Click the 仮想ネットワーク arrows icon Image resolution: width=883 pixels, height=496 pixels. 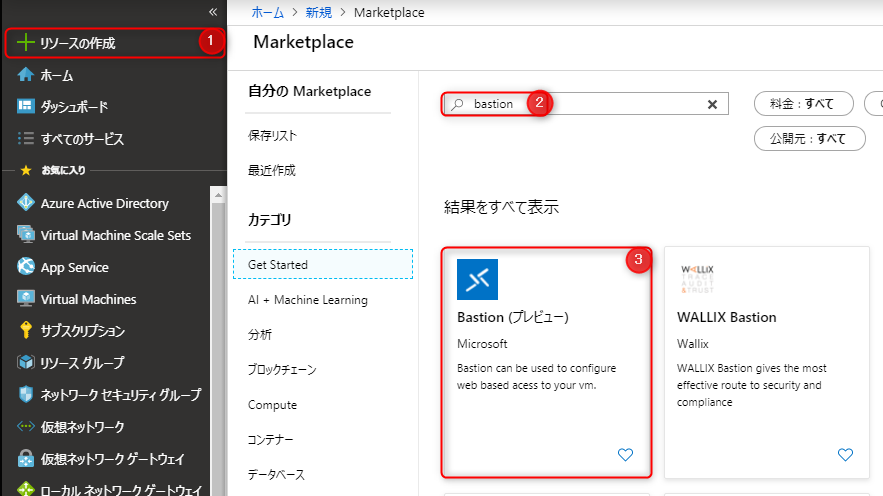point(25,426)
